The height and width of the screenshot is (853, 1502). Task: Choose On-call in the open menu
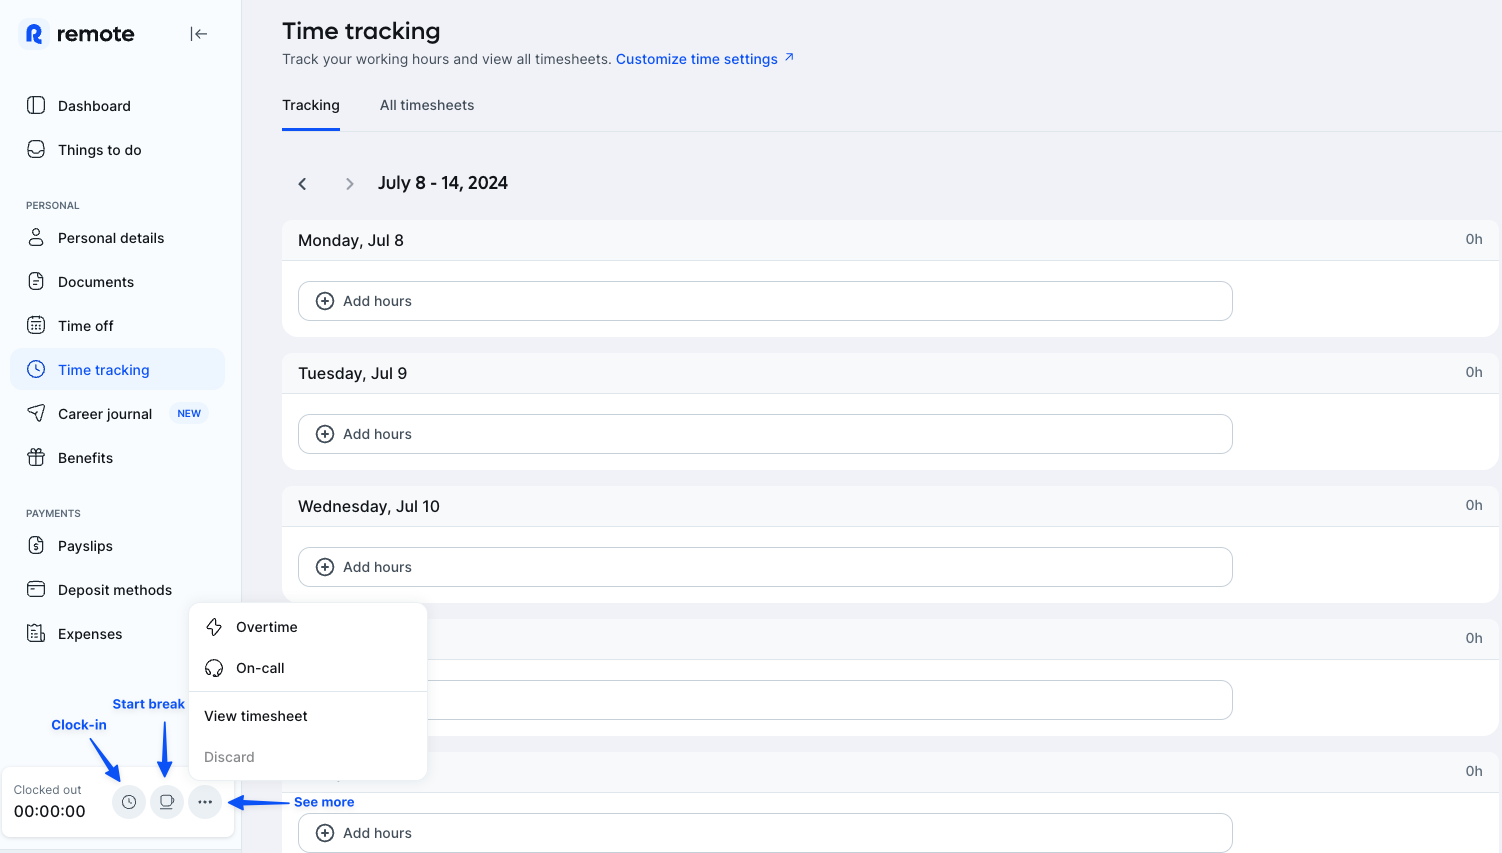pos(260,668)
